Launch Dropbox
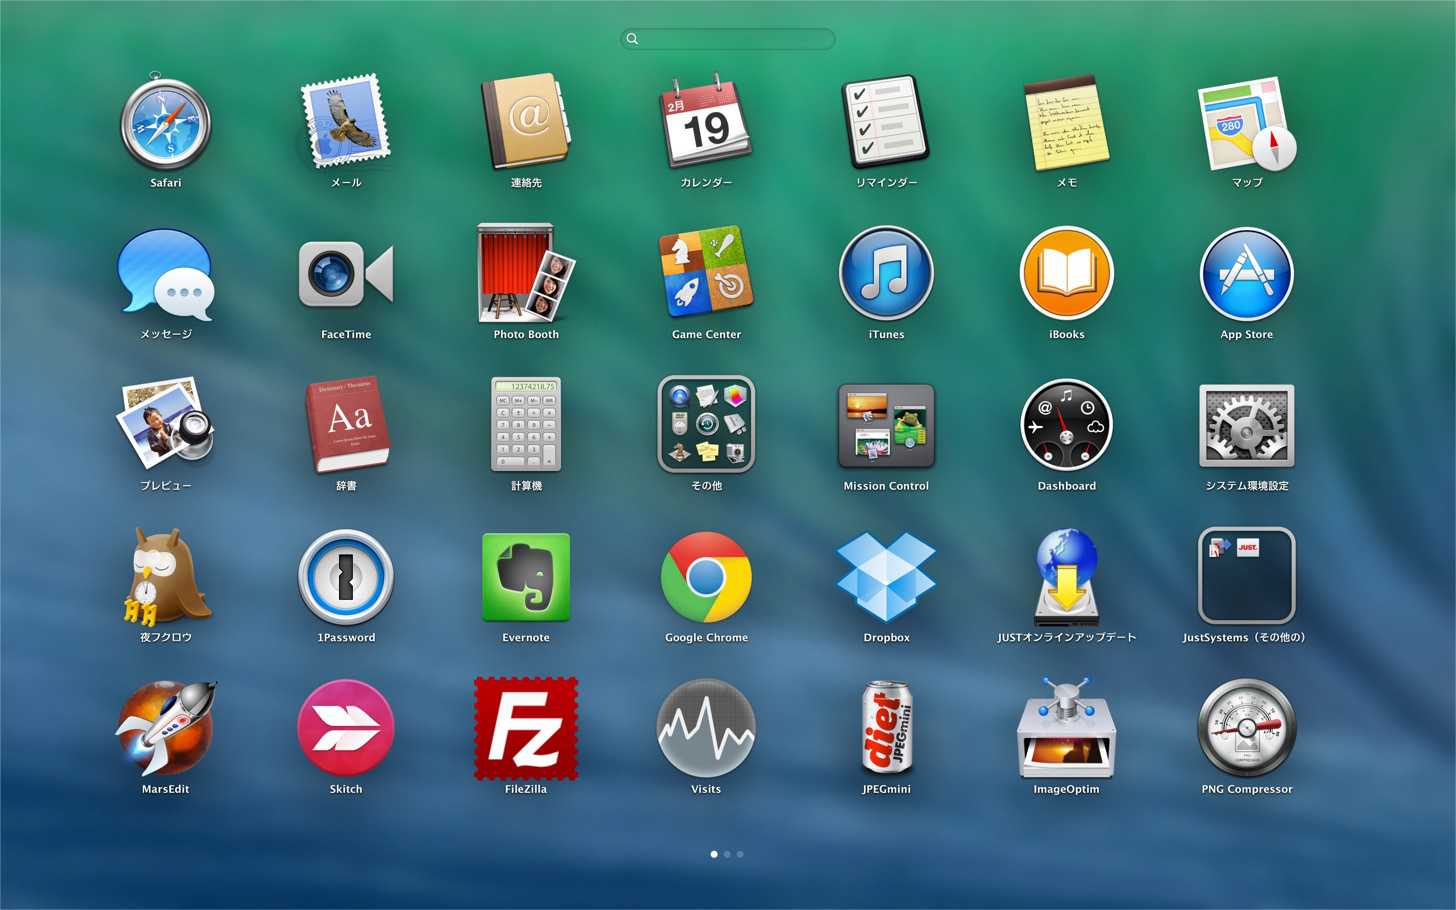This screenshot has height=910, width=1456. (x=886, y=577)
